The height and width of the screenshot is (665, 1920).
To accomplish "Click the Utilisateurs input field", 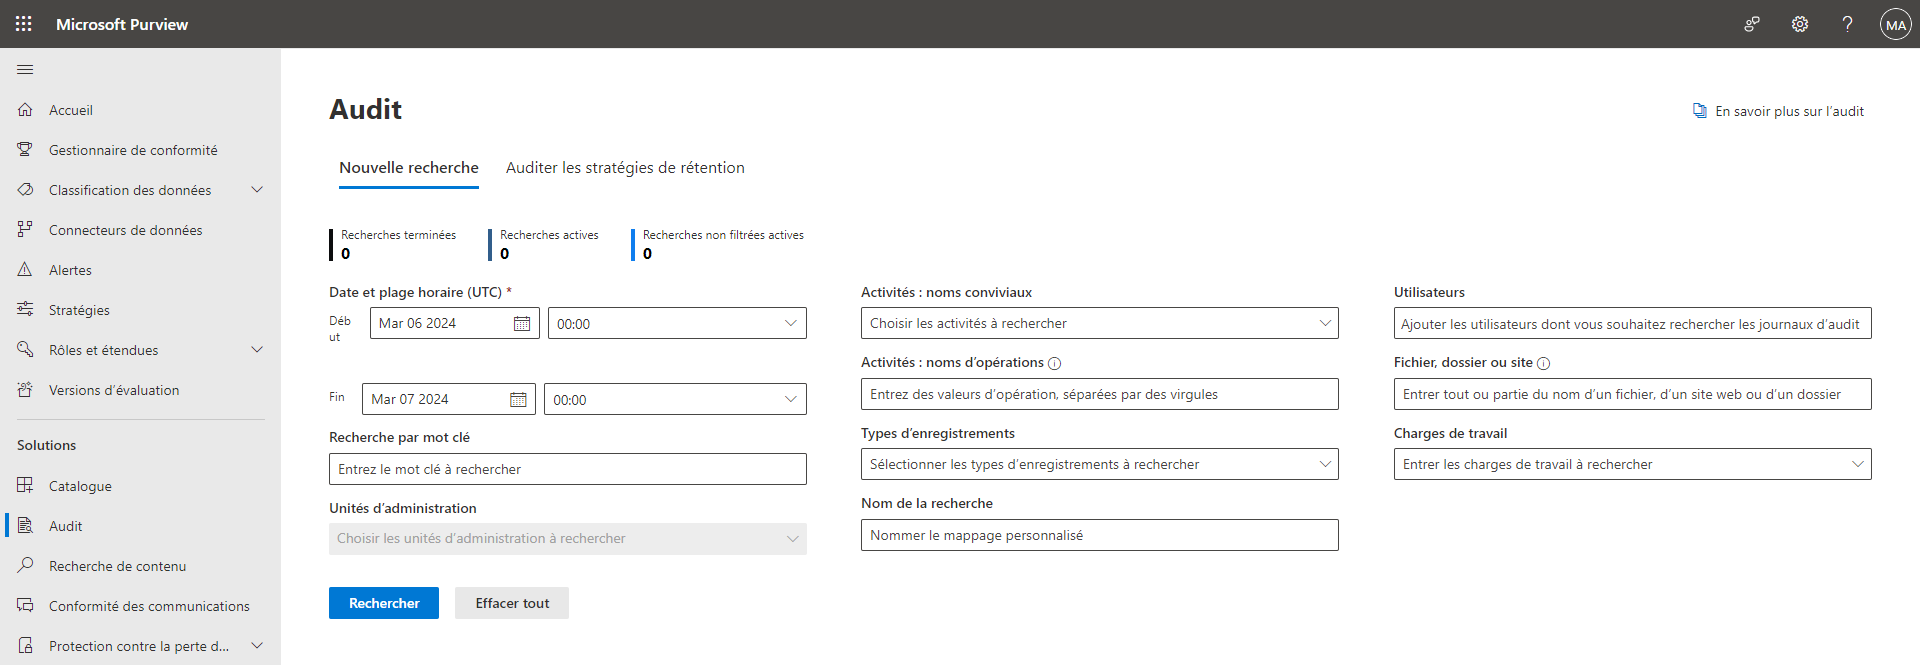I will (1632, 323).
